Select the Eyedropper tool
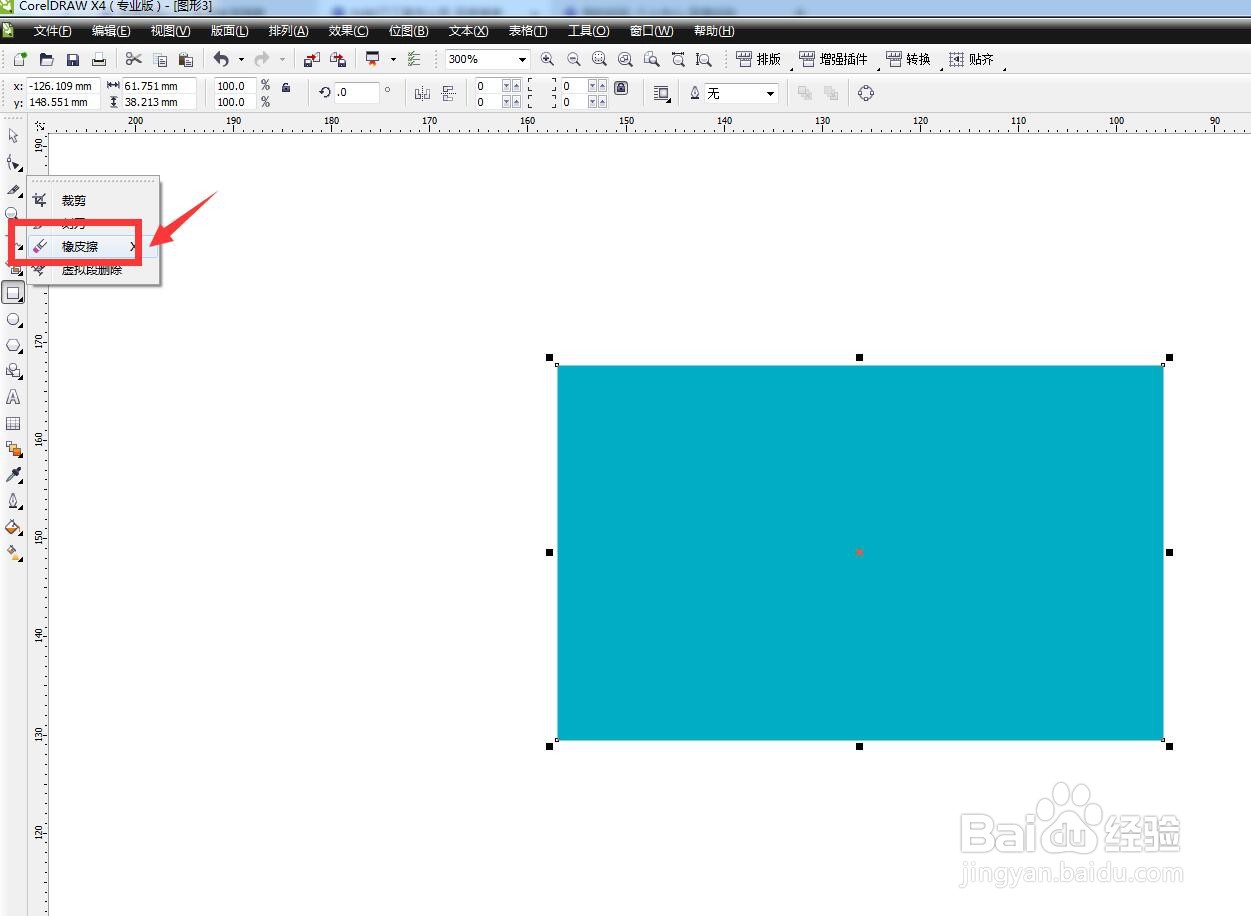This screenshot has height=916, width=1251. (x=13, y=475)
